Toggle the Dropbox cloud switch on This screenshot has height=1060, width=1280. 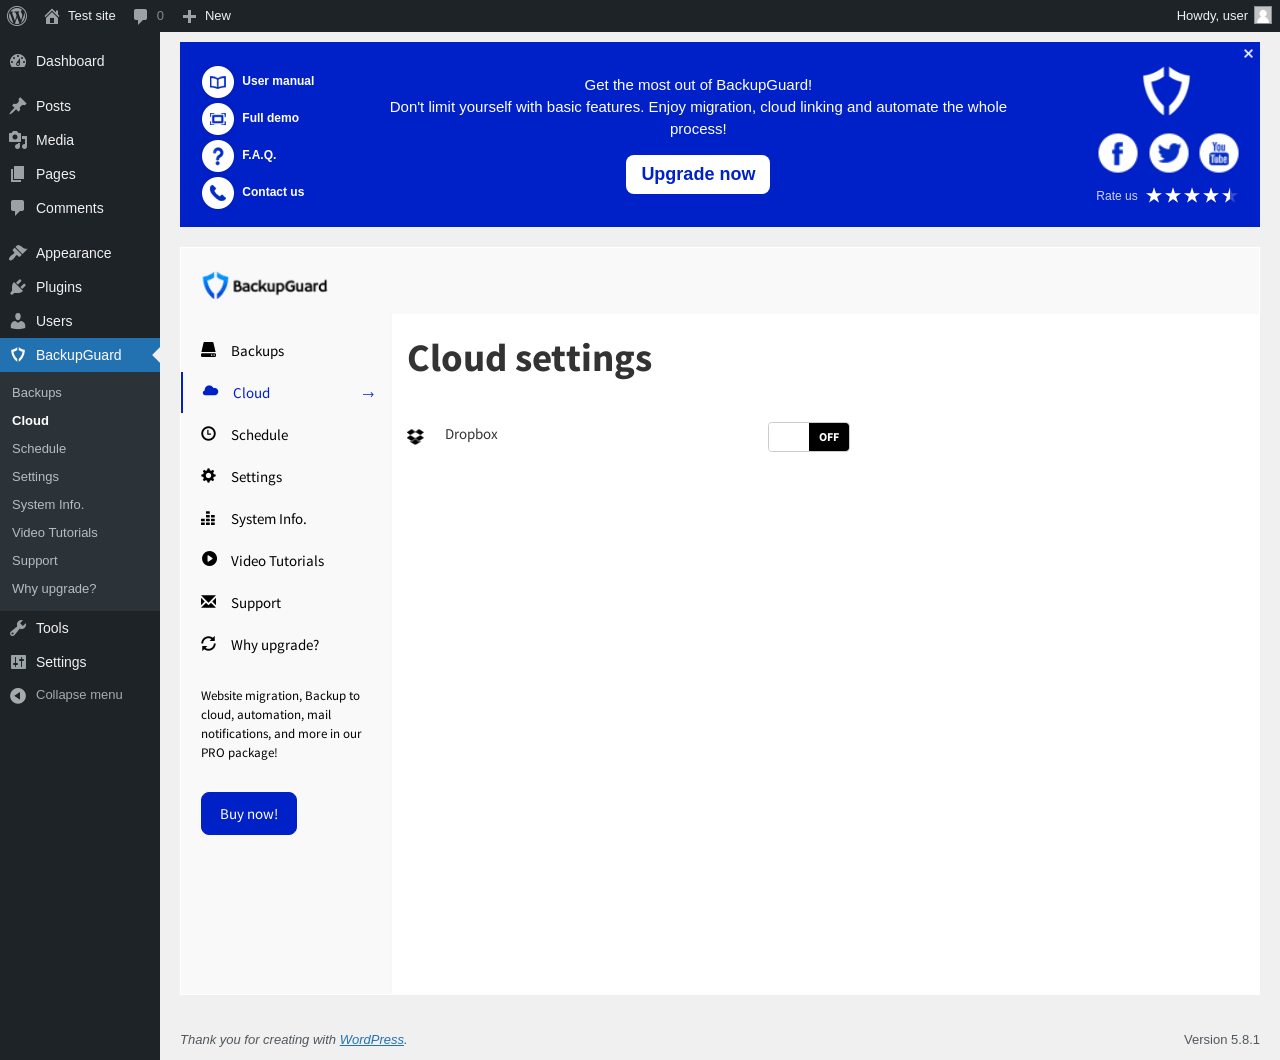809,437
